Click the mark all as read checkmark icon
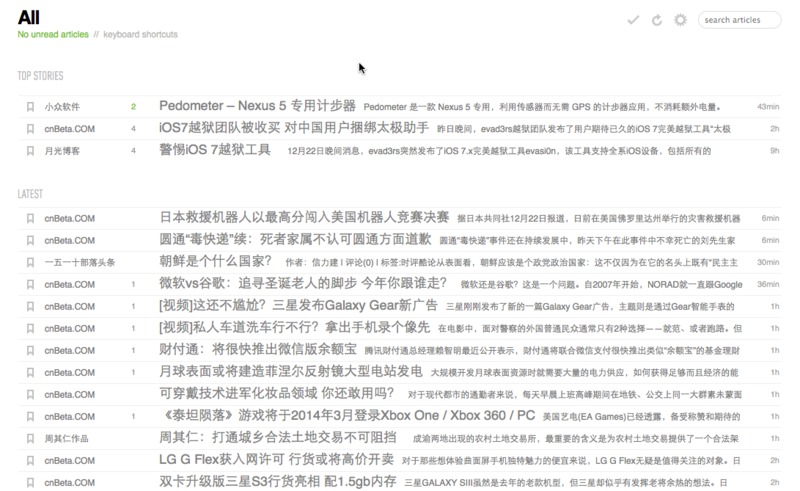The height and width of the screenshot is (491, 800). tap(633, 20)
